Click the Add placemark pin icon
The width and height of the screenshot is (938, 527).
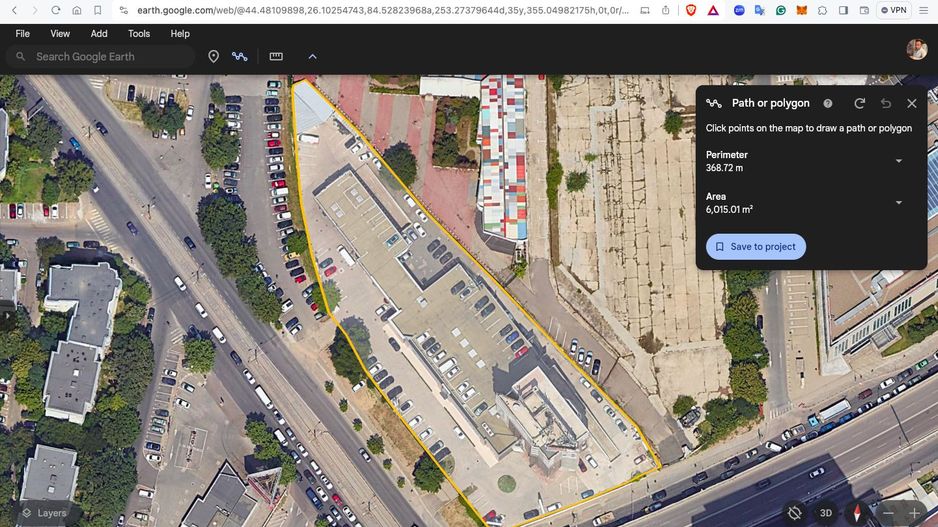(x=213, y=57)
